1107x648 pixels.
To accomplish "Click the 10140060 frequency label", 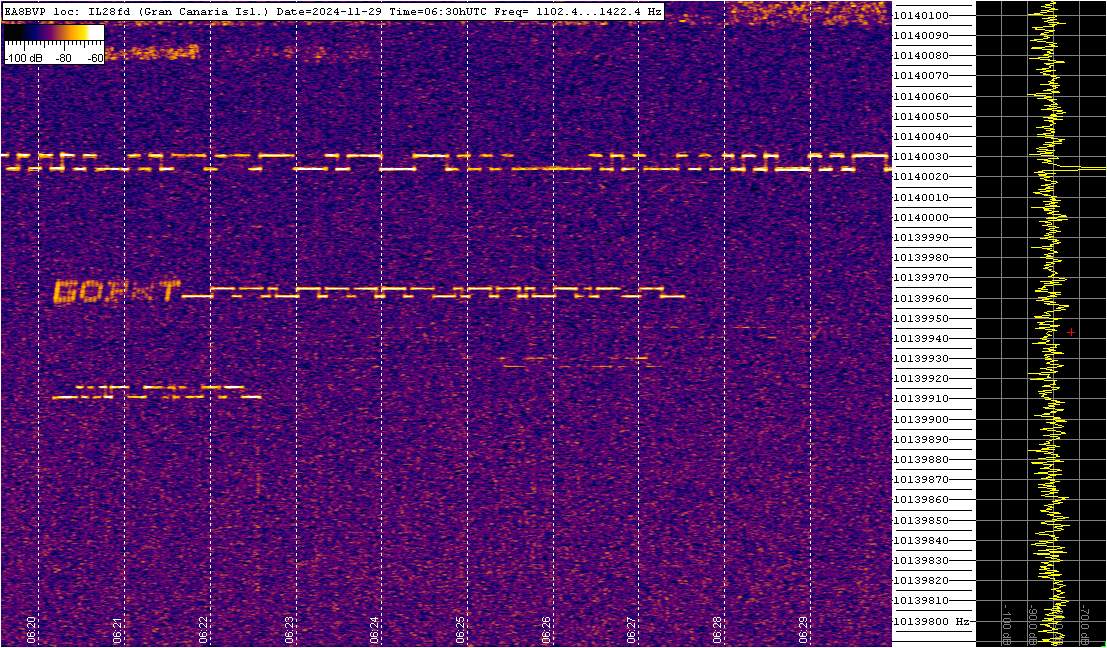I will [921, 96].
